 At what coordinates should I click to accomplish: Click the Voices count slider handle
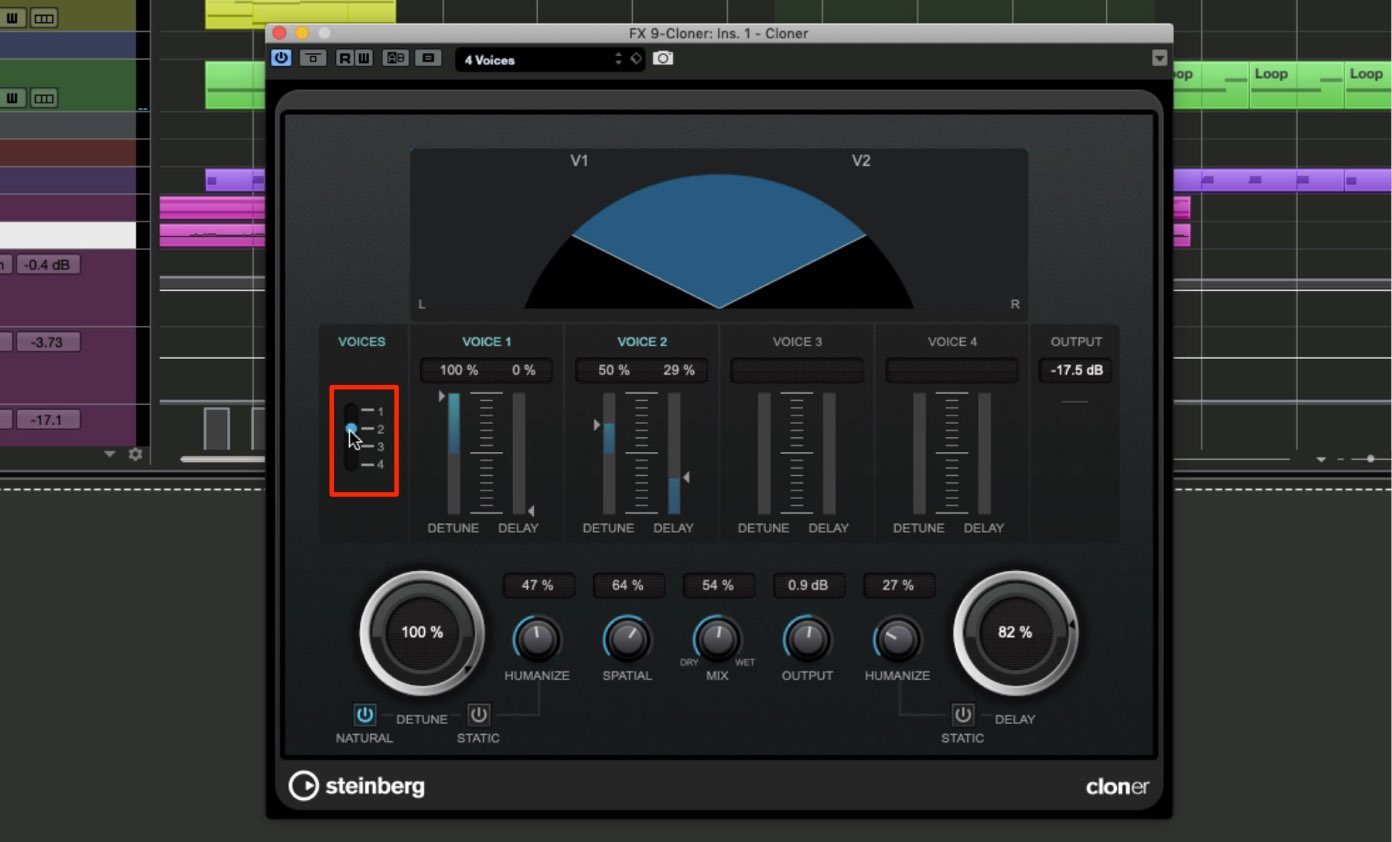tap(351, 428)
